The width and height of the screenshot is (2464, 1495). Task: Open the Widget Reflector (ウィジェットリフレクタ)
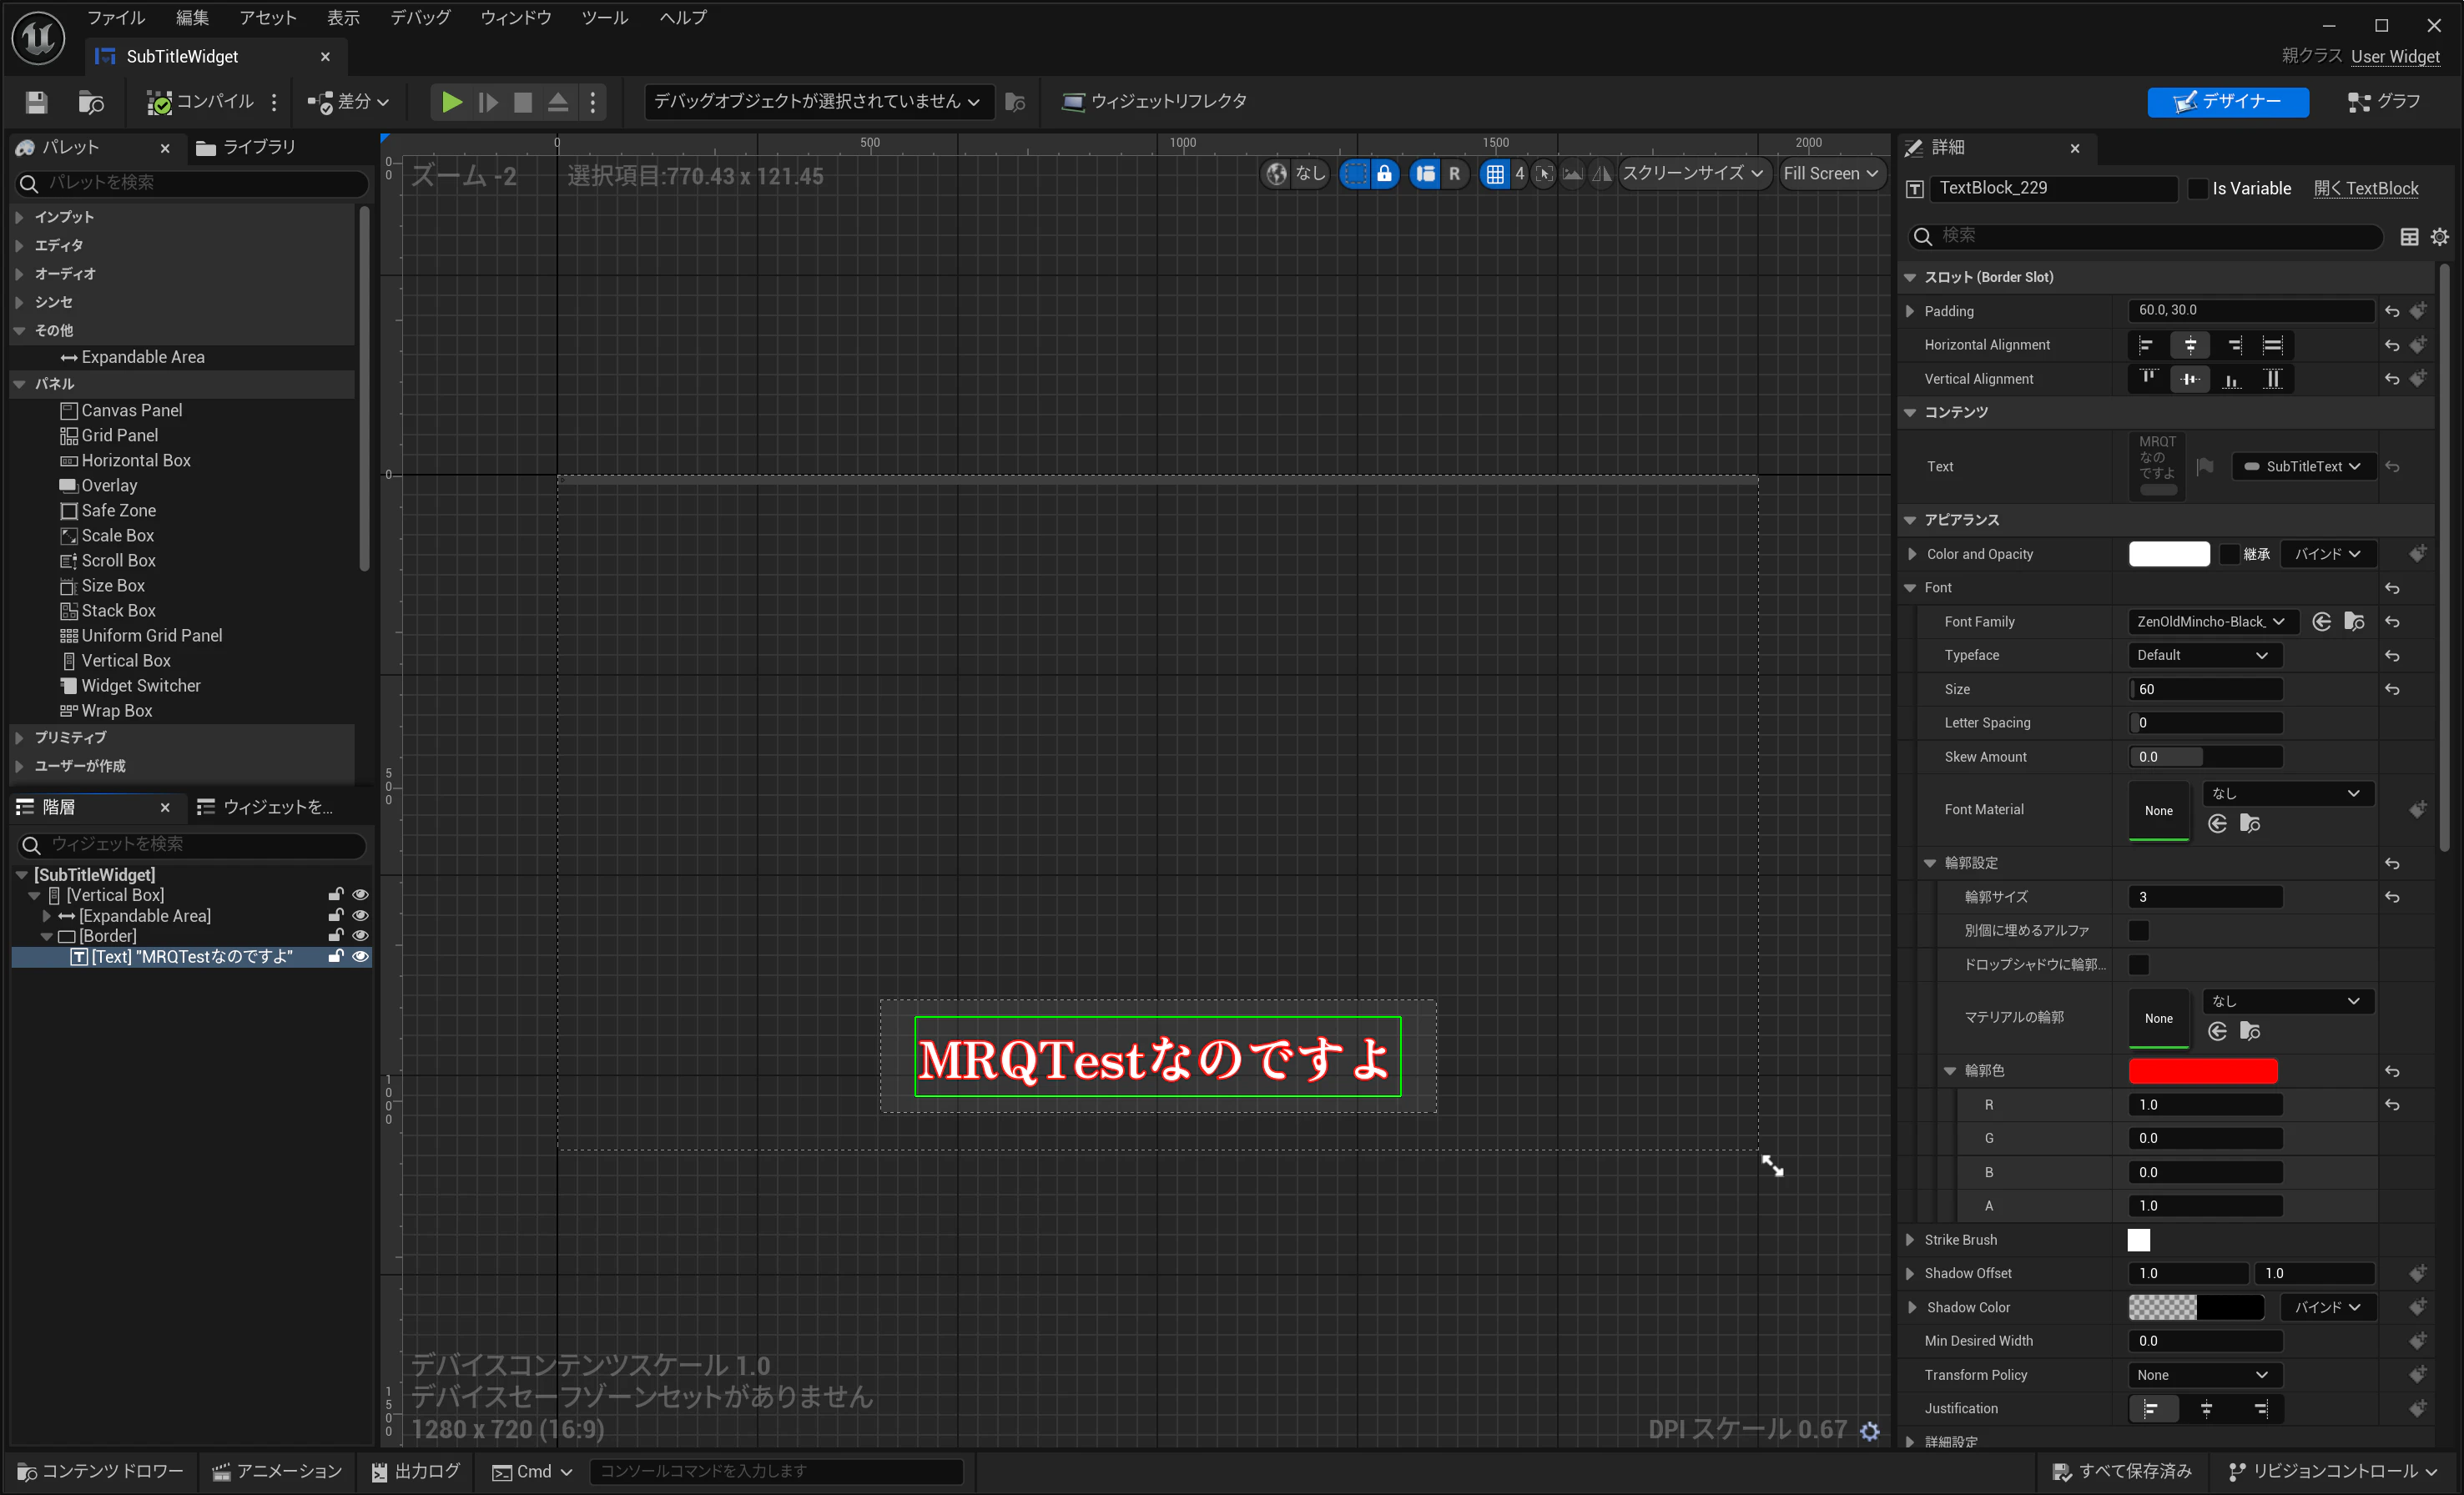[1154, 102]
